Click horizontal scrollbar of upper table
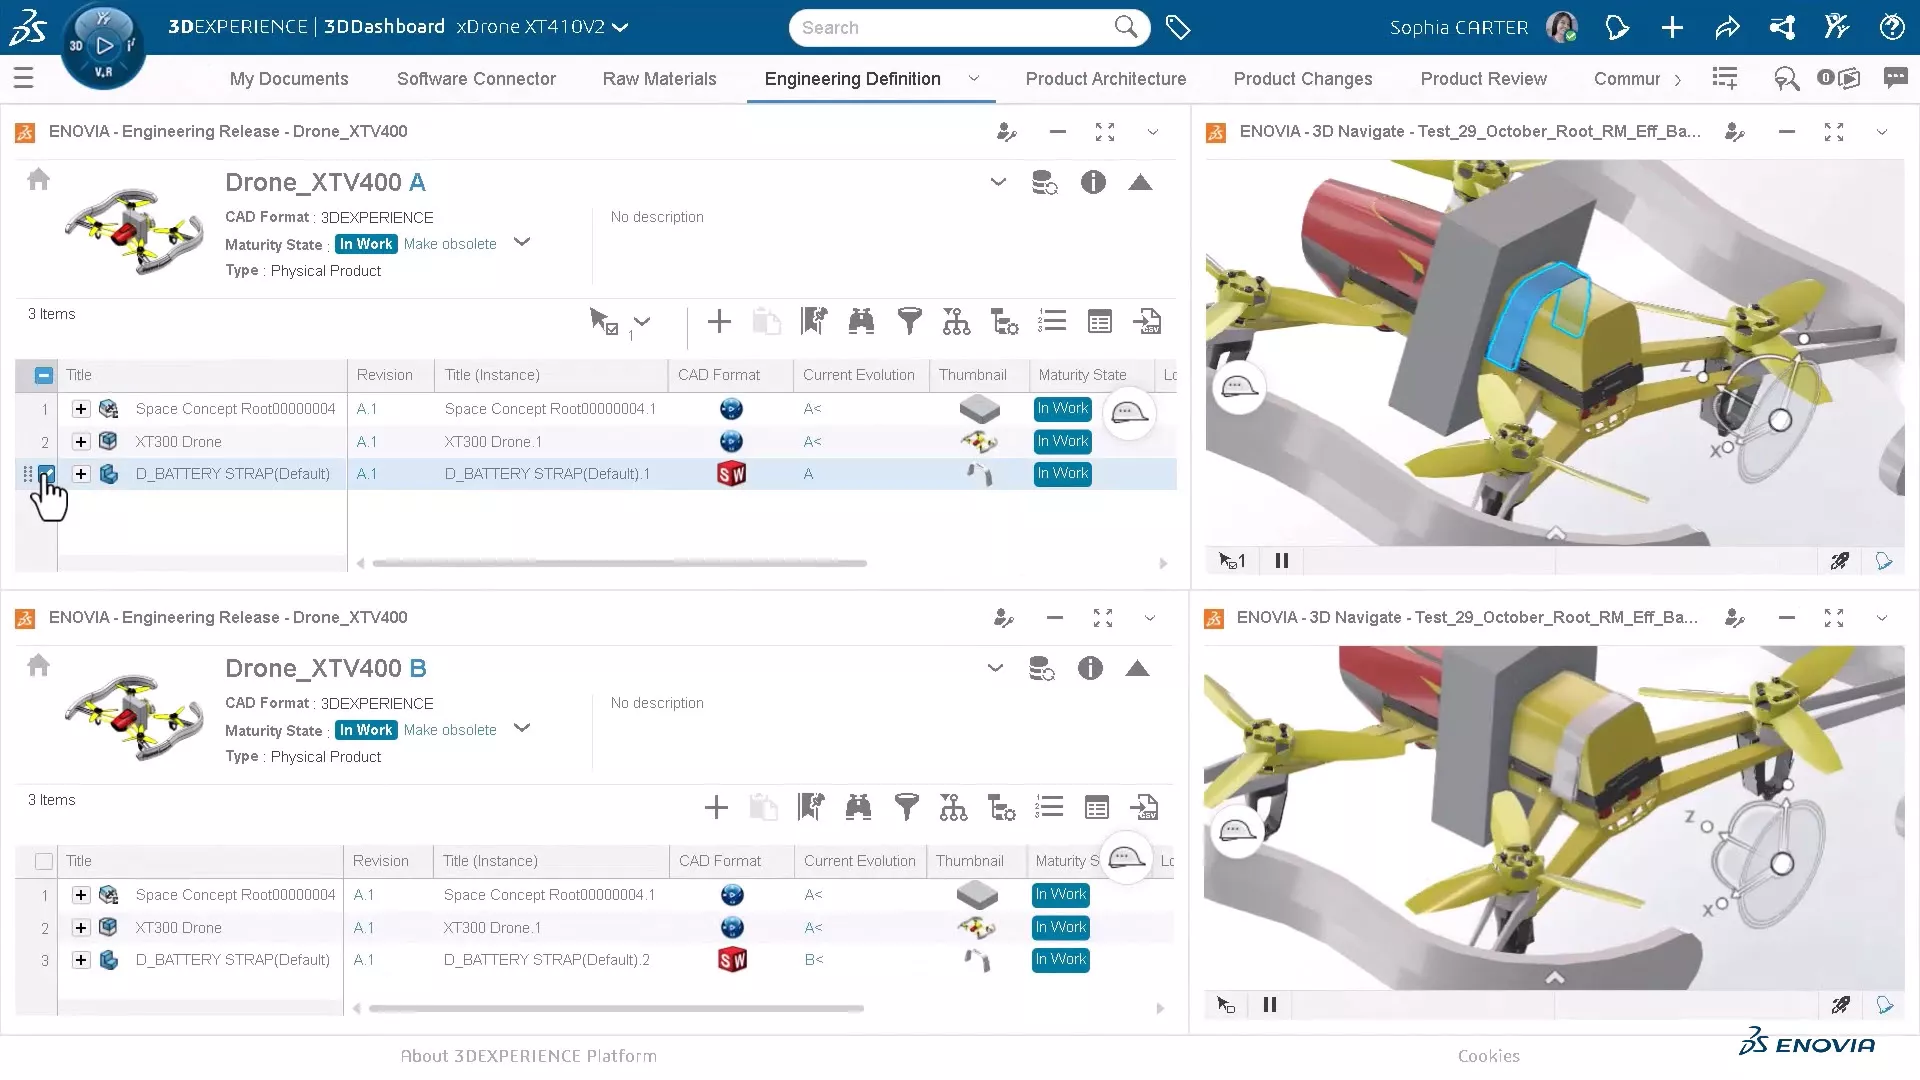The height and width of the screenshot is (1080, 1920). (x=619, y=563)
